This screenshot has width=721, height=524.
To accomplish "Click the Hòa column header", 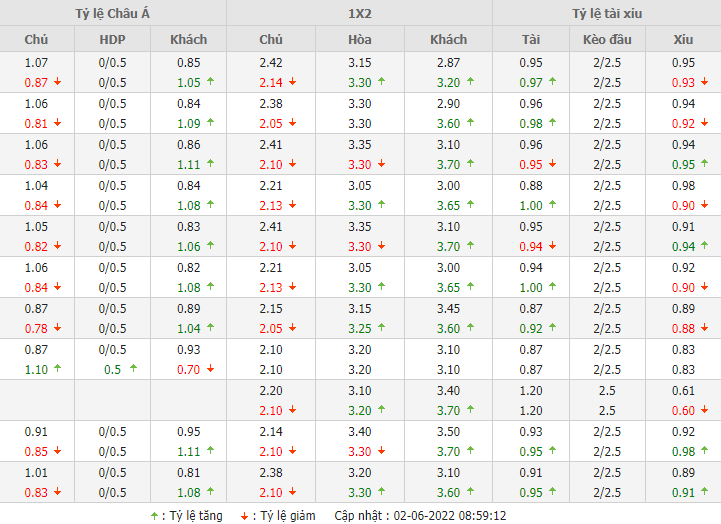I will 360,40.
